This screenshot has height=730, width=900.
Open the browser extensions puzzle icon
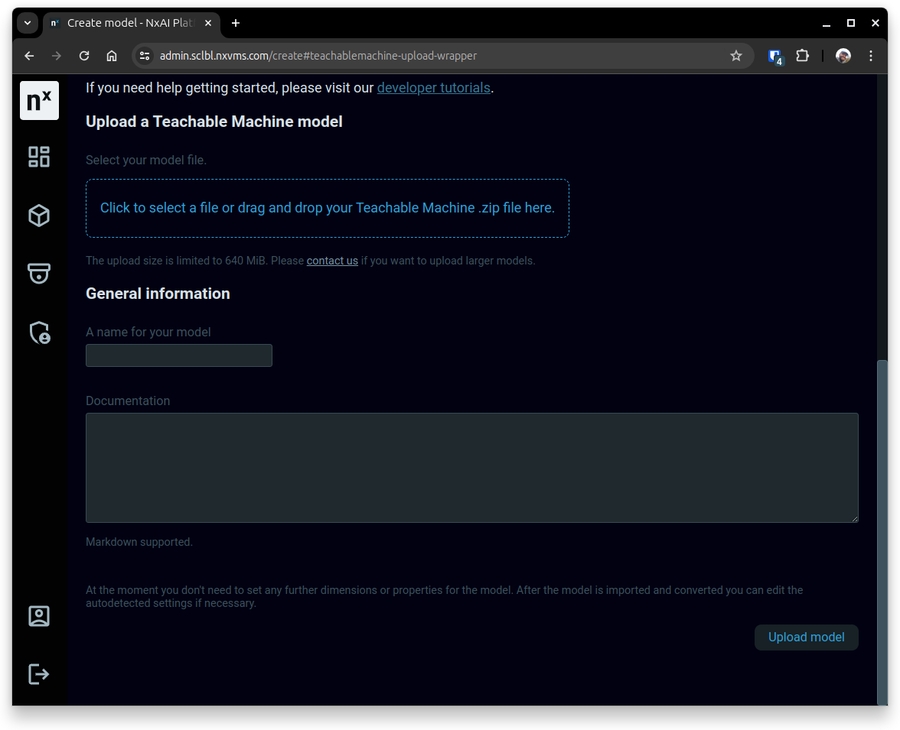click(802, 56)
